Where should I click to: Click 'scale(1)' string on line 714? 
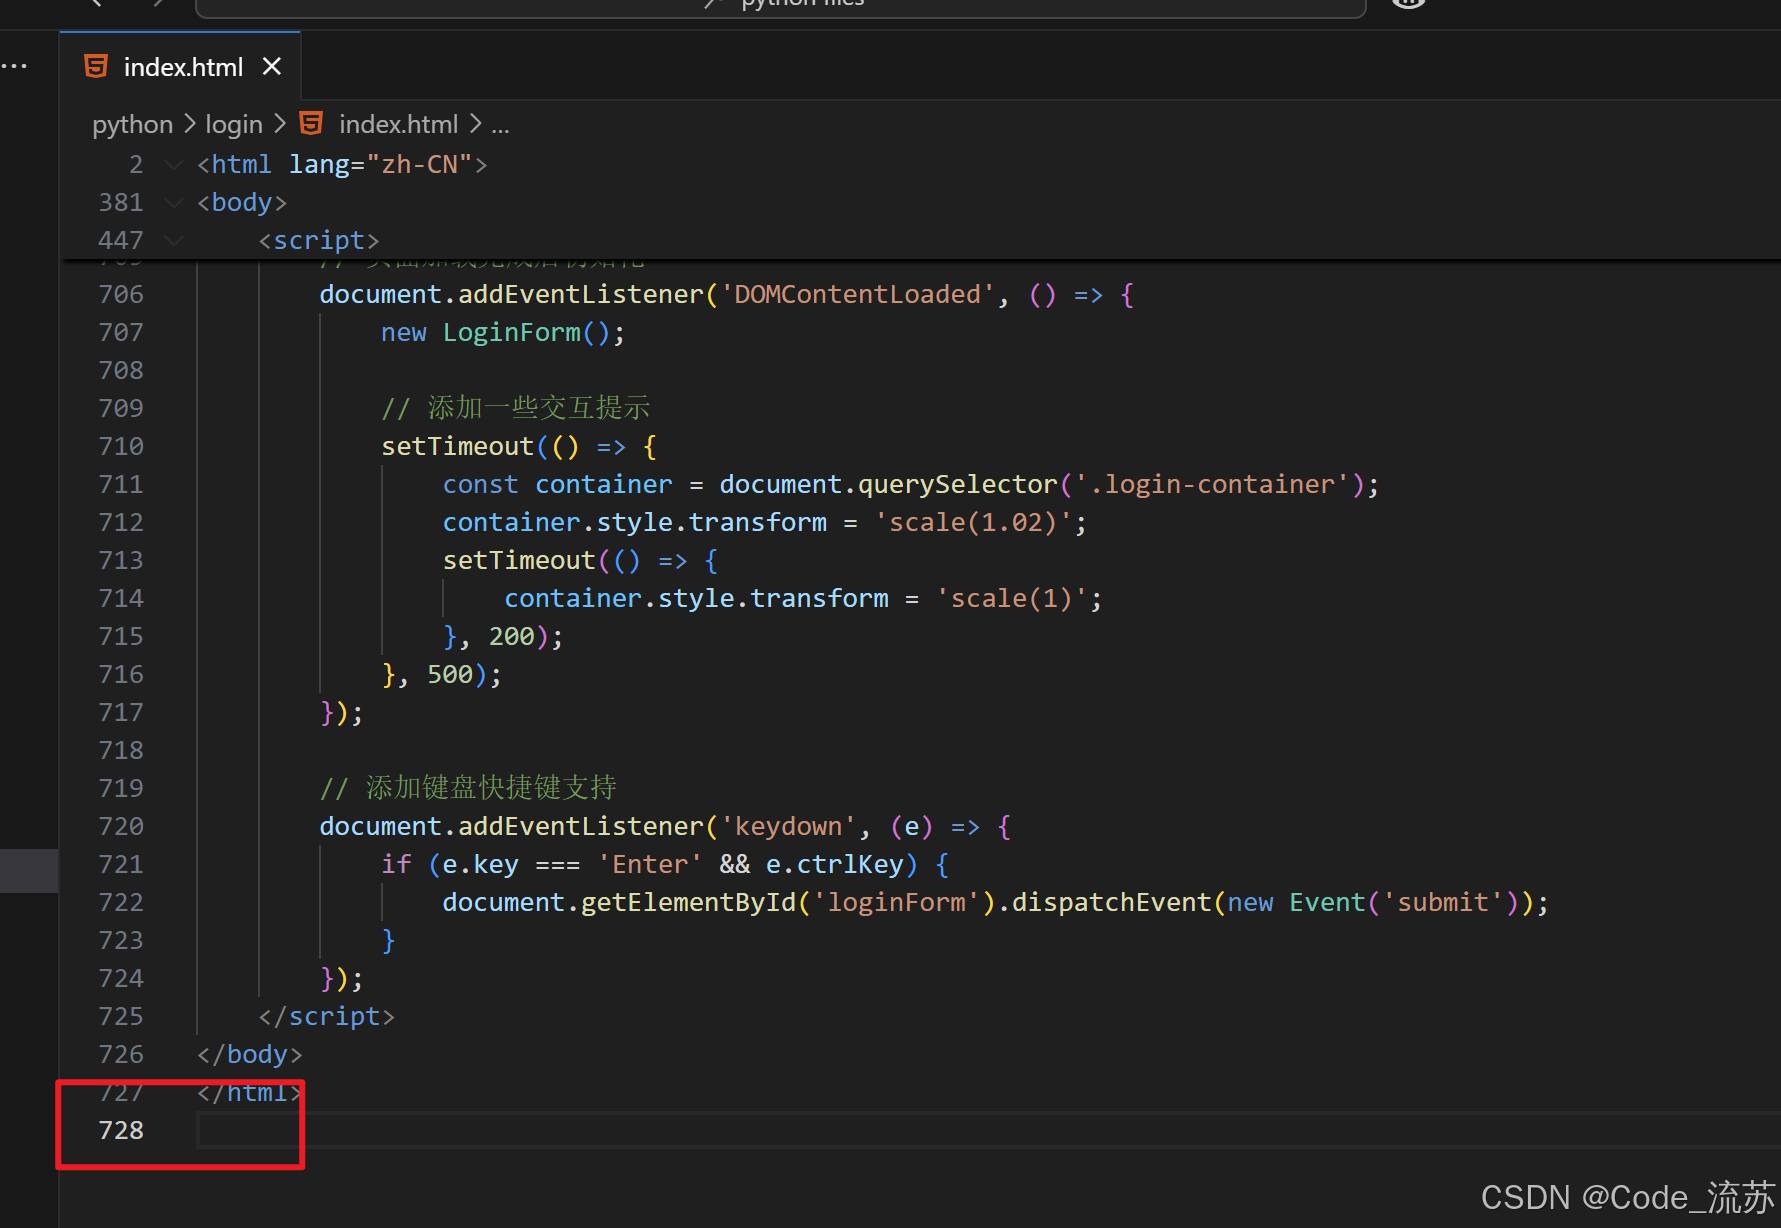(x=1011, y=598)
